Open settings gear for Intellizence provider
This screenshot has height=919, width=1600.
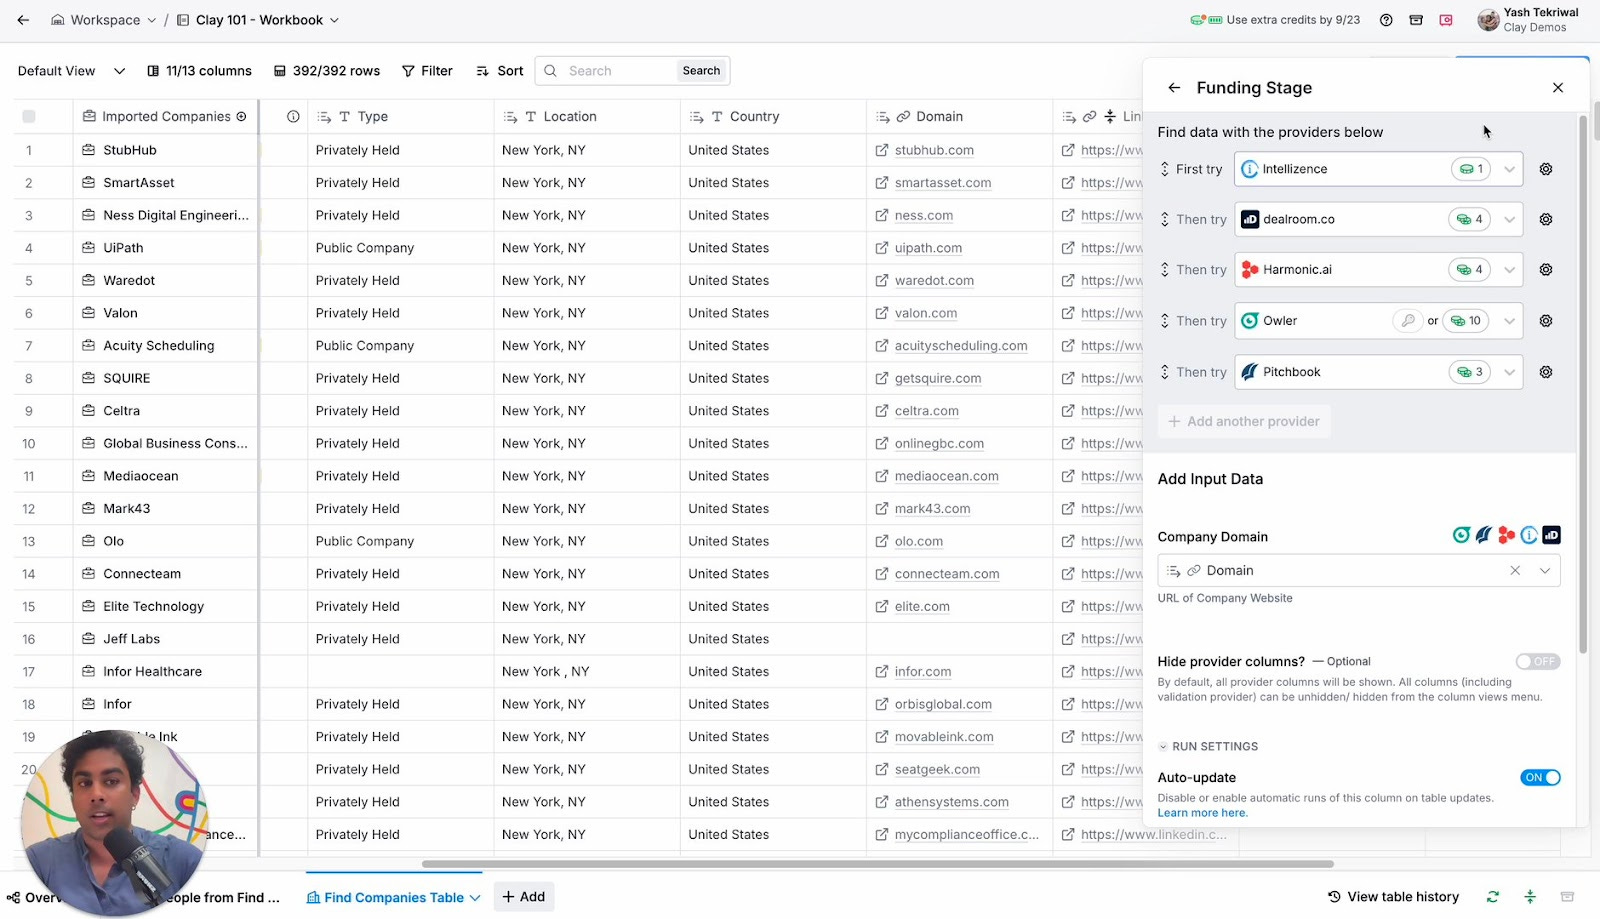coord(1546,169)
